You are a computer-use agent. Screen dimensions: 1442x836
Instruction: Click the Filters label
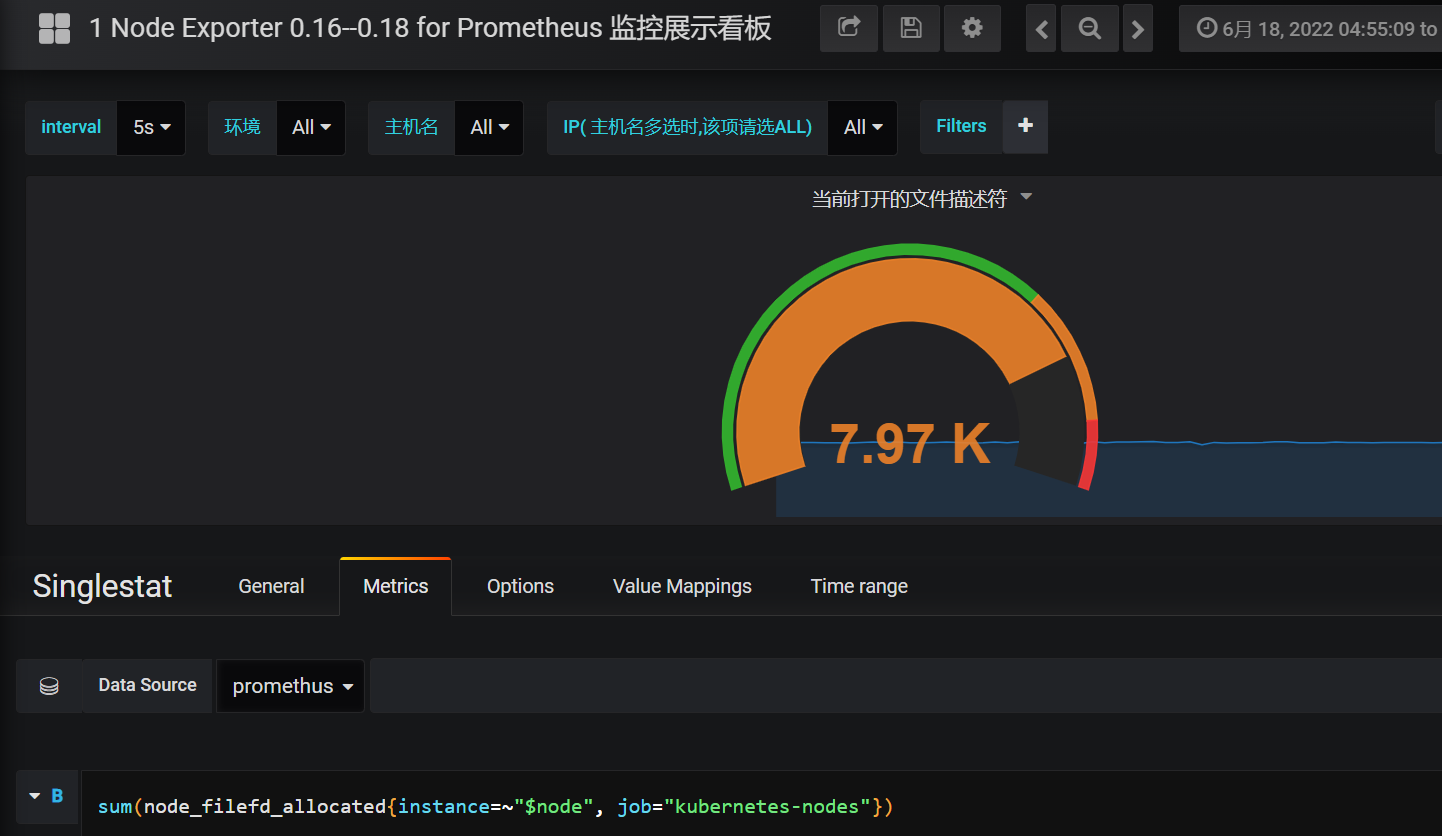pyautogui.click(x=961, y=126)
